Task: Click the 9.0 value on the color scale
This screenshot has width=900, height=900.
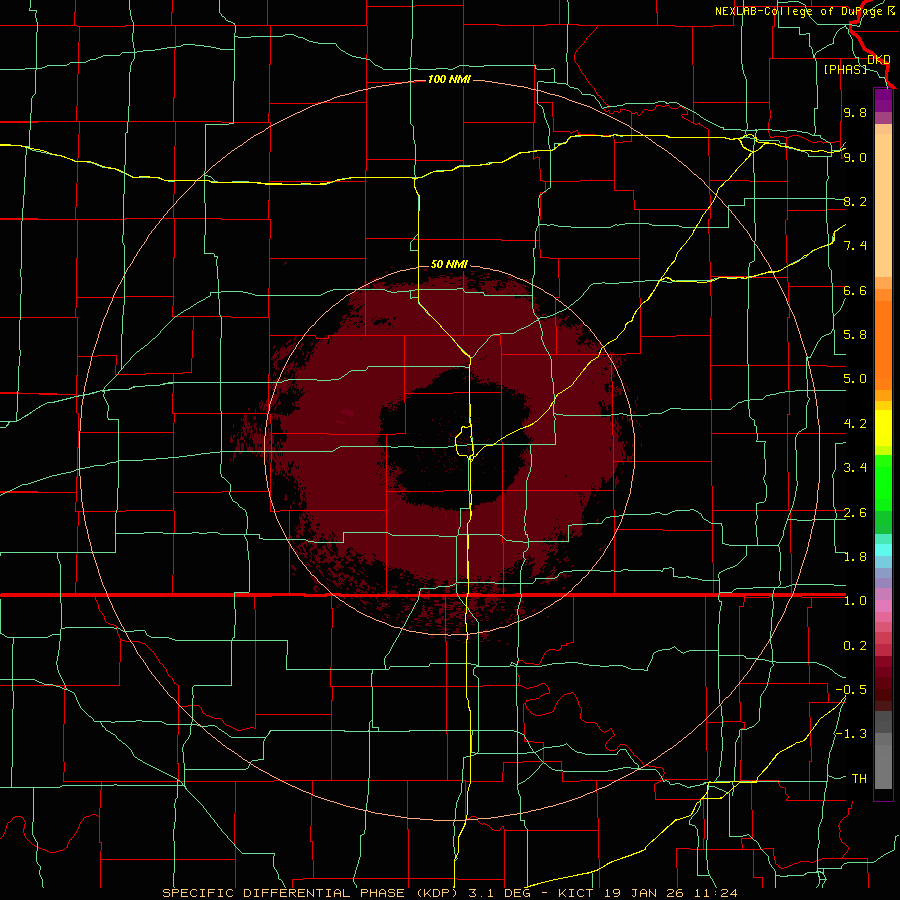Action: (x=855, y=157)
